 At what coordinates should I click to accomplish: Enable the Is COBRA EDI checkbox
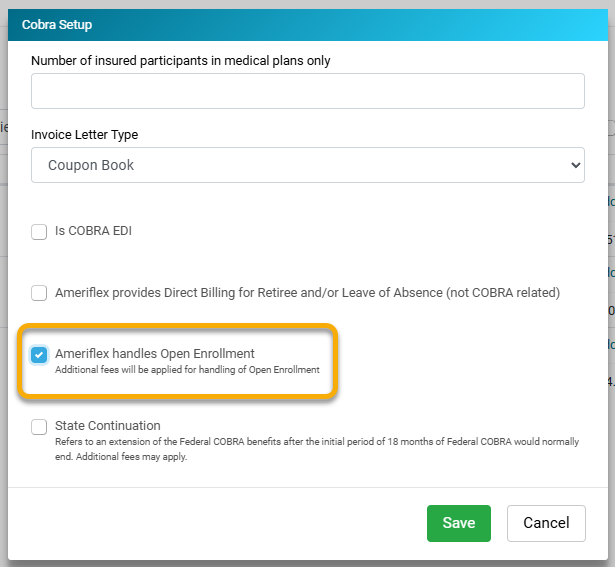click(39, 232)
